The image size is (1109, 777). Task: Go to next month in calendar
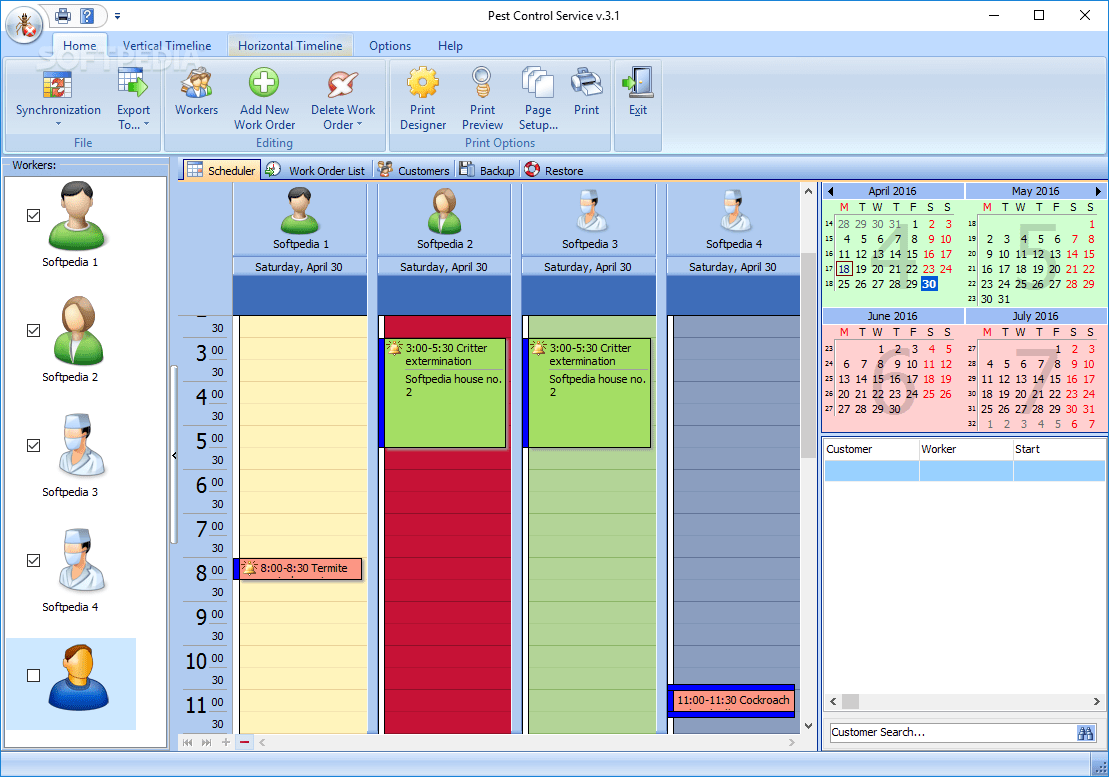pos(1098,192)
